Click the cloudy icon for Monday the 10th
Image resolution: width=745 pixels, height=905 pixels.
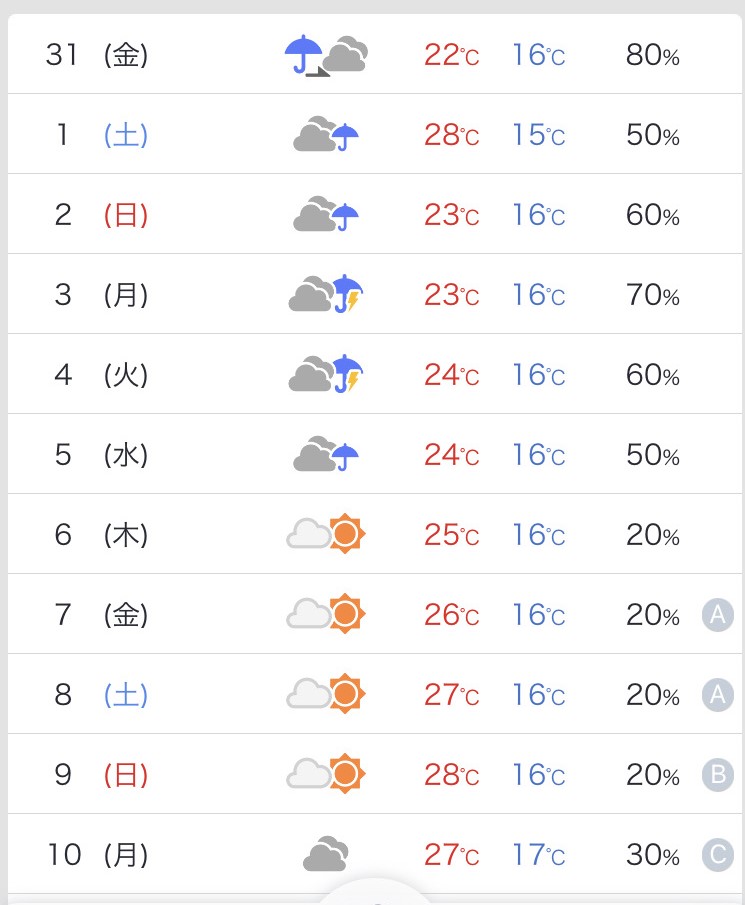(326, 854)
